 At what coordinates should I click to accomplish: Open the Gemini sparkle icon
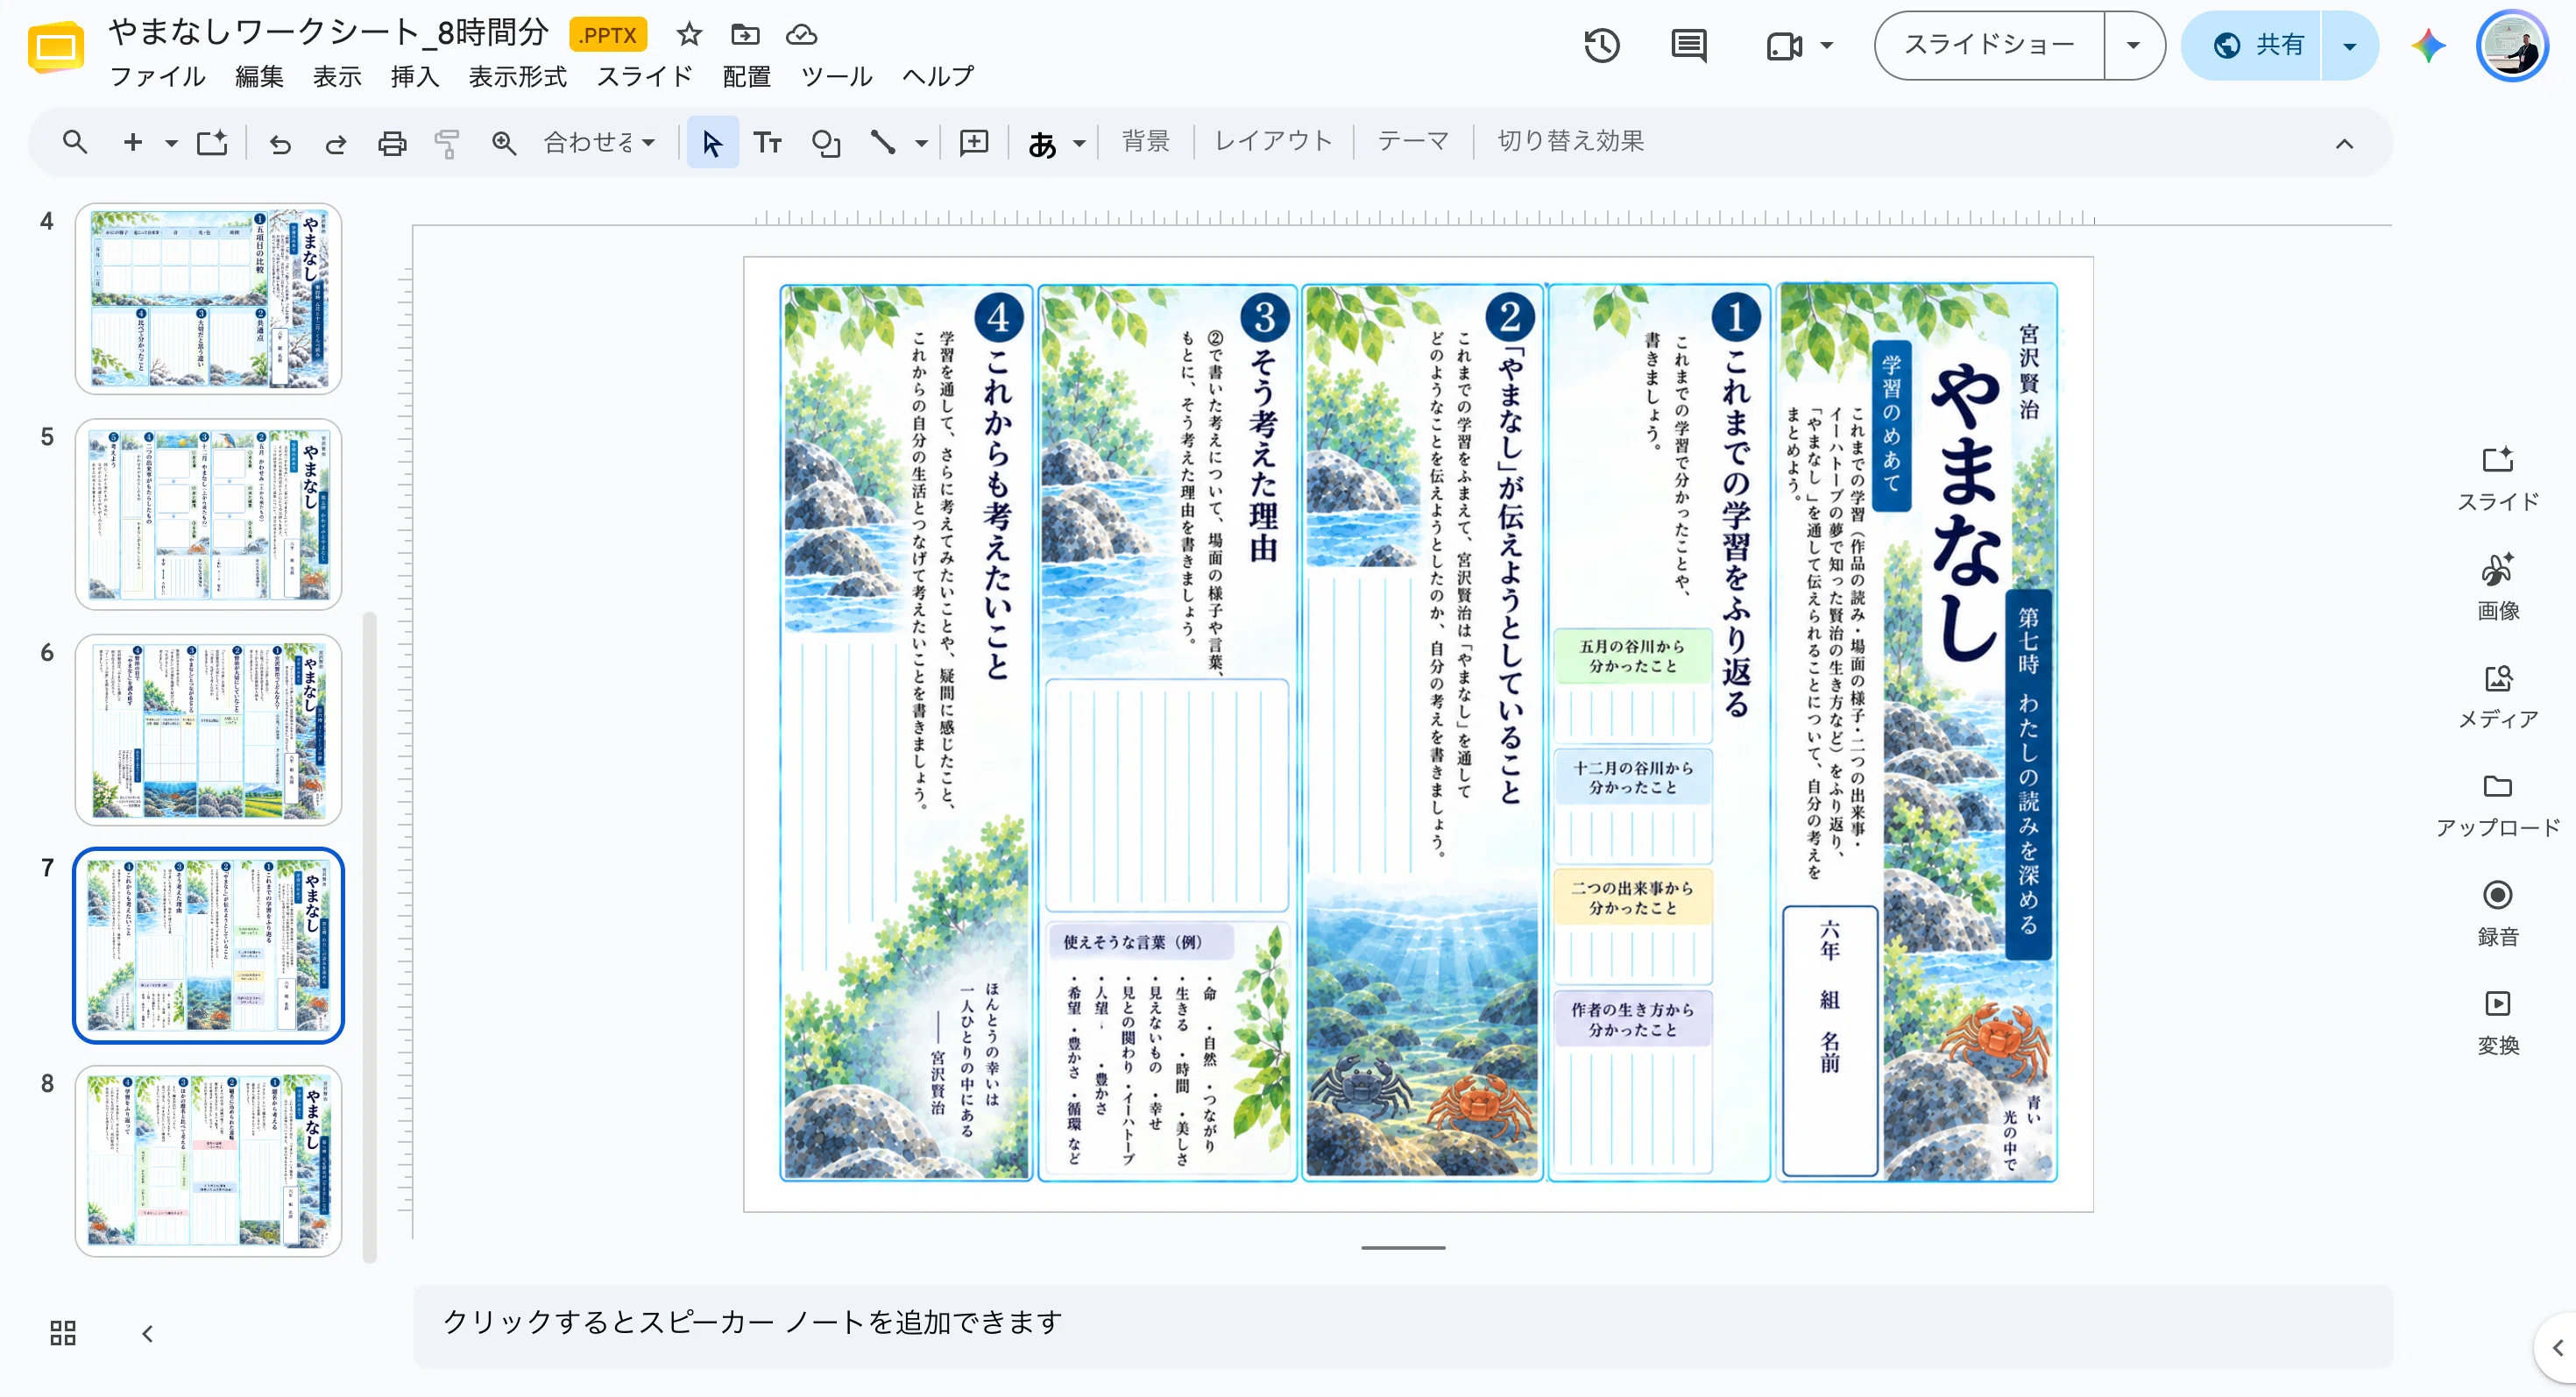pos(2427,45)
